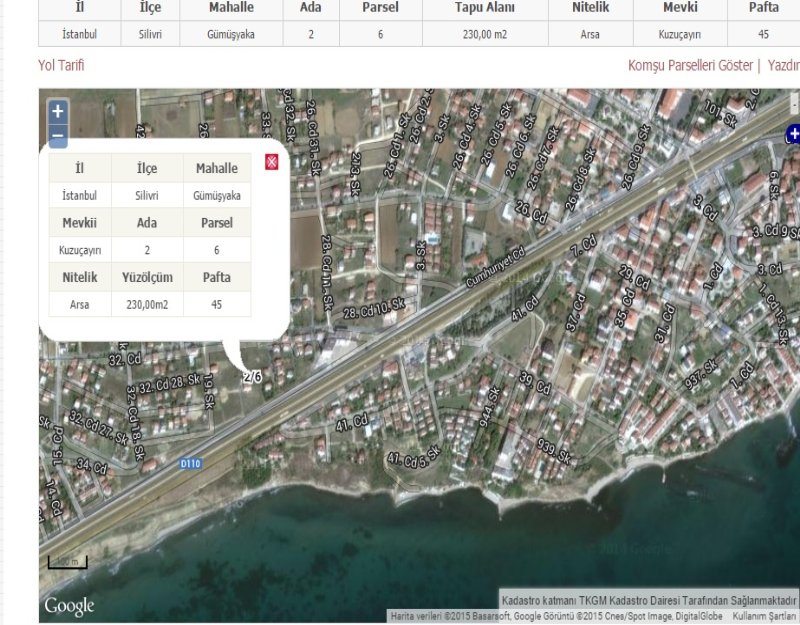Image resolution: width=800 pixels, height=625 pixels.
Task: Select the Gümüşyaka cell in the popup
Action: point(217,196)
